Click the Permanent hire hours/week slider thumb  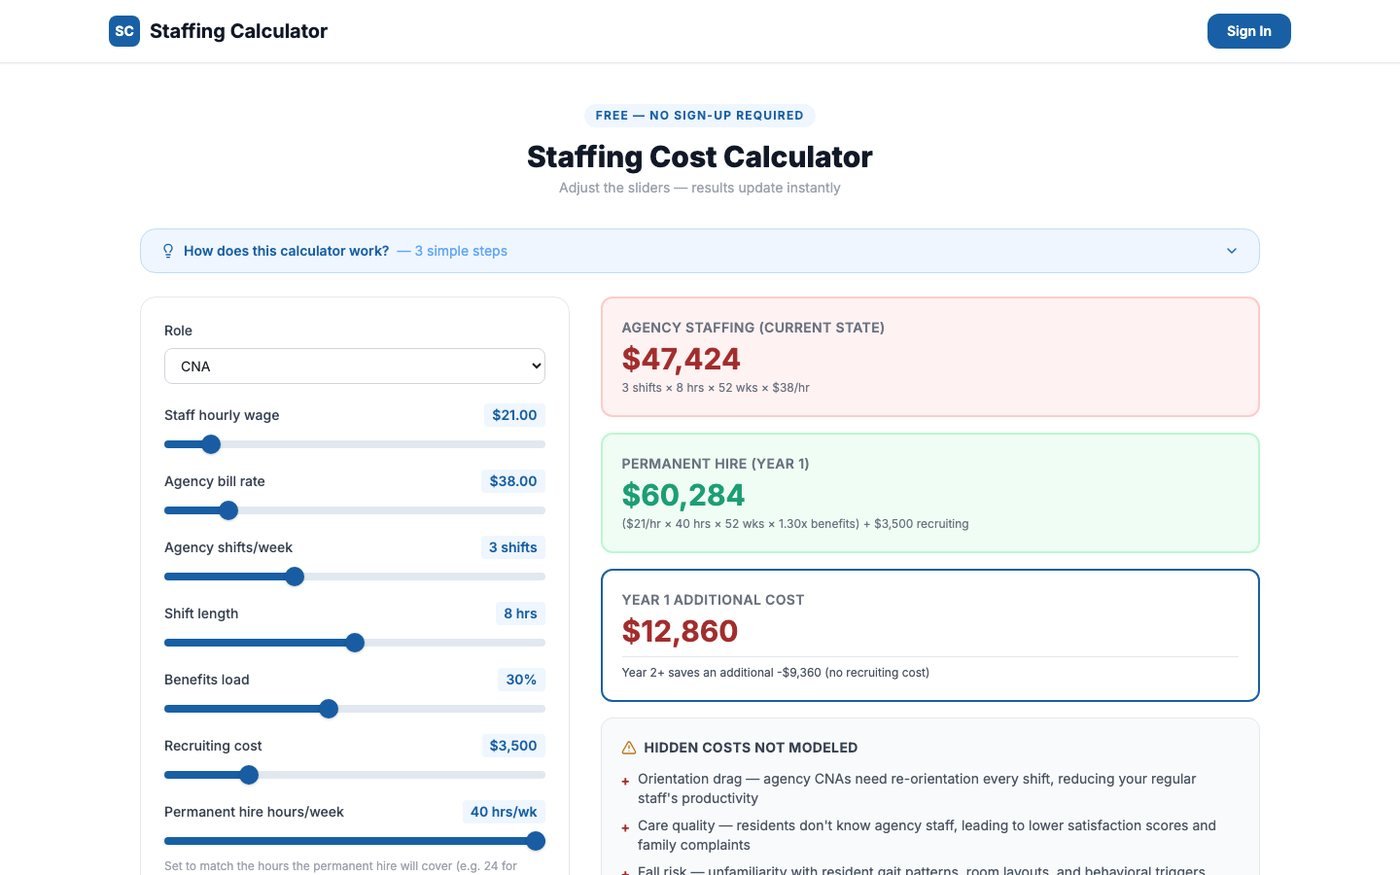536,841
